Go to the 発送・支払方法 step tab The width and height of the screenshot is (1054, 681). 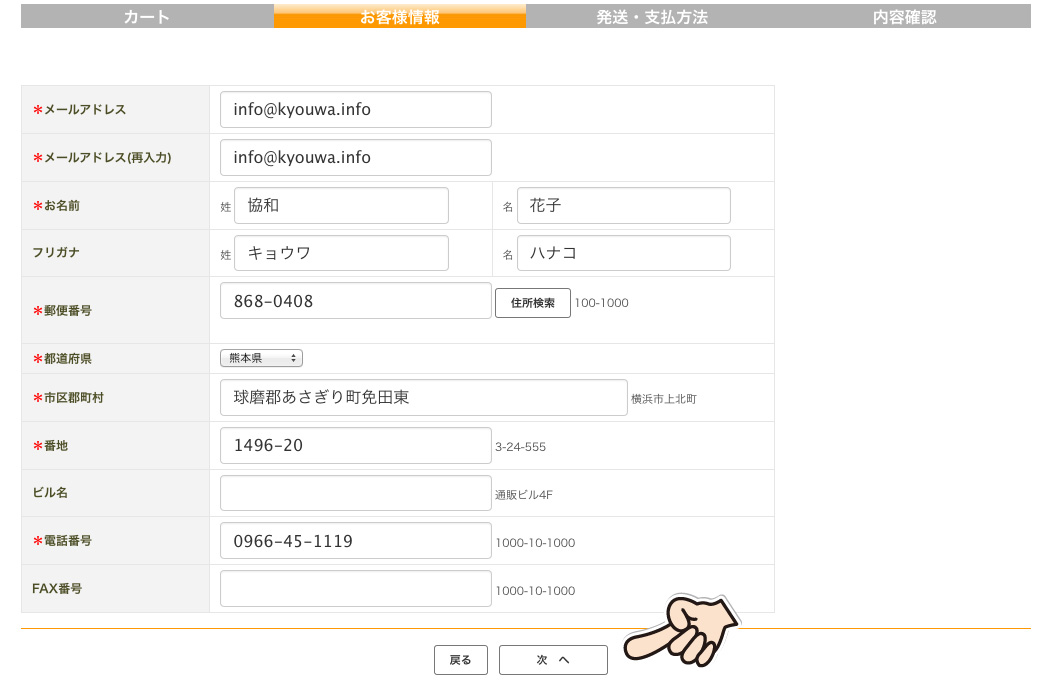point(652,17)
